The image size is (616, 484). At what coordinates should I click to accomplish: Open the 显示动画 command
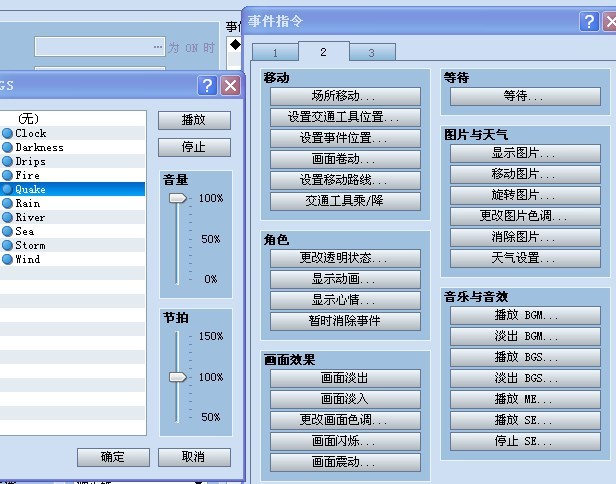(345, 279)
